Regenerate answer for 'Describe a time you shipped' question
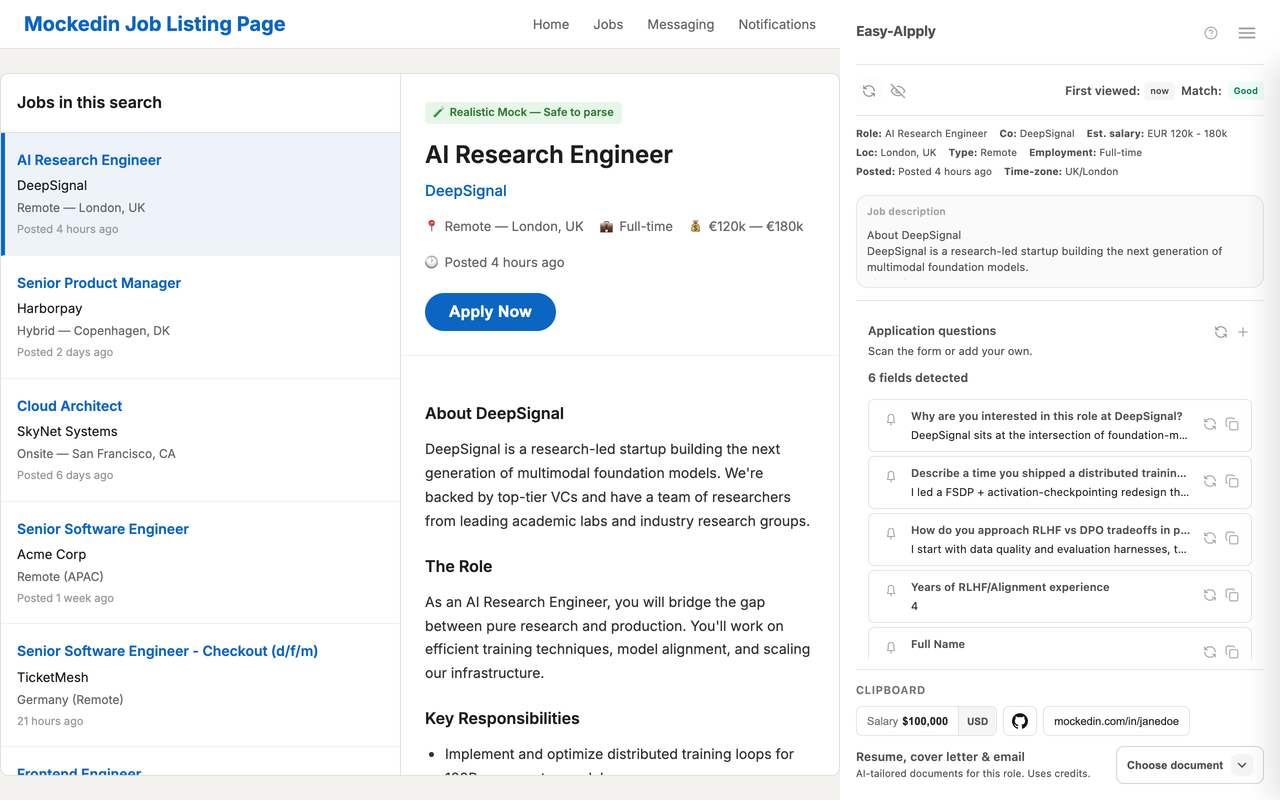The image size is (1280, 800). (1210, 481)
